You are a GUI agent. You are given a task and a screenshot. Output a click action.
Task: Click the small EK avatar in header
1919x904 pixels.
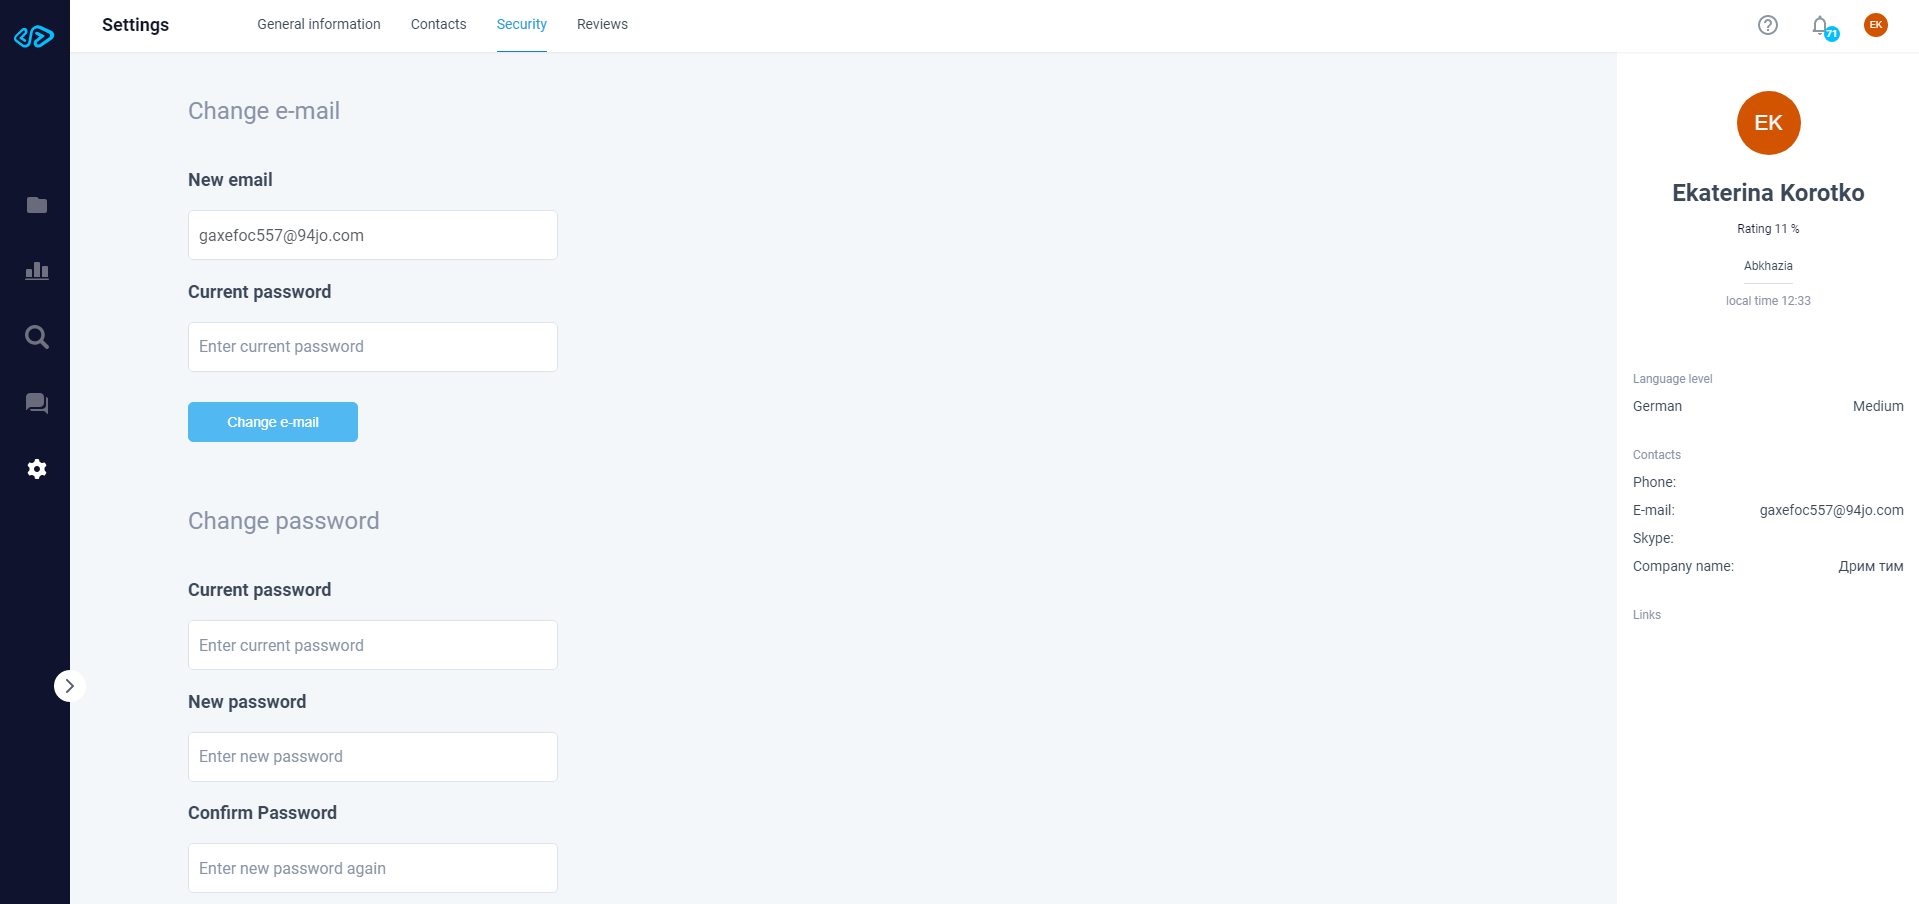1876,25
